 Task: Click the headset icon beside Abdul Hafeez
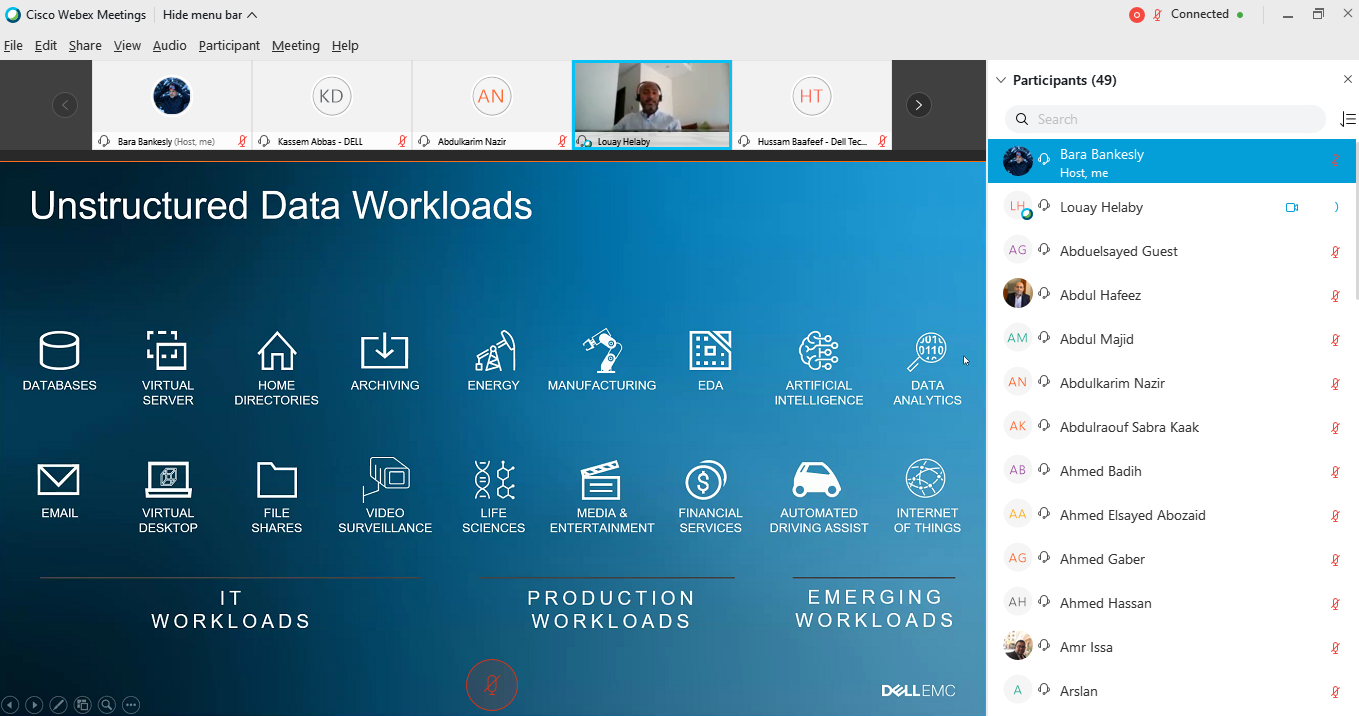[x=1044, y=295]
